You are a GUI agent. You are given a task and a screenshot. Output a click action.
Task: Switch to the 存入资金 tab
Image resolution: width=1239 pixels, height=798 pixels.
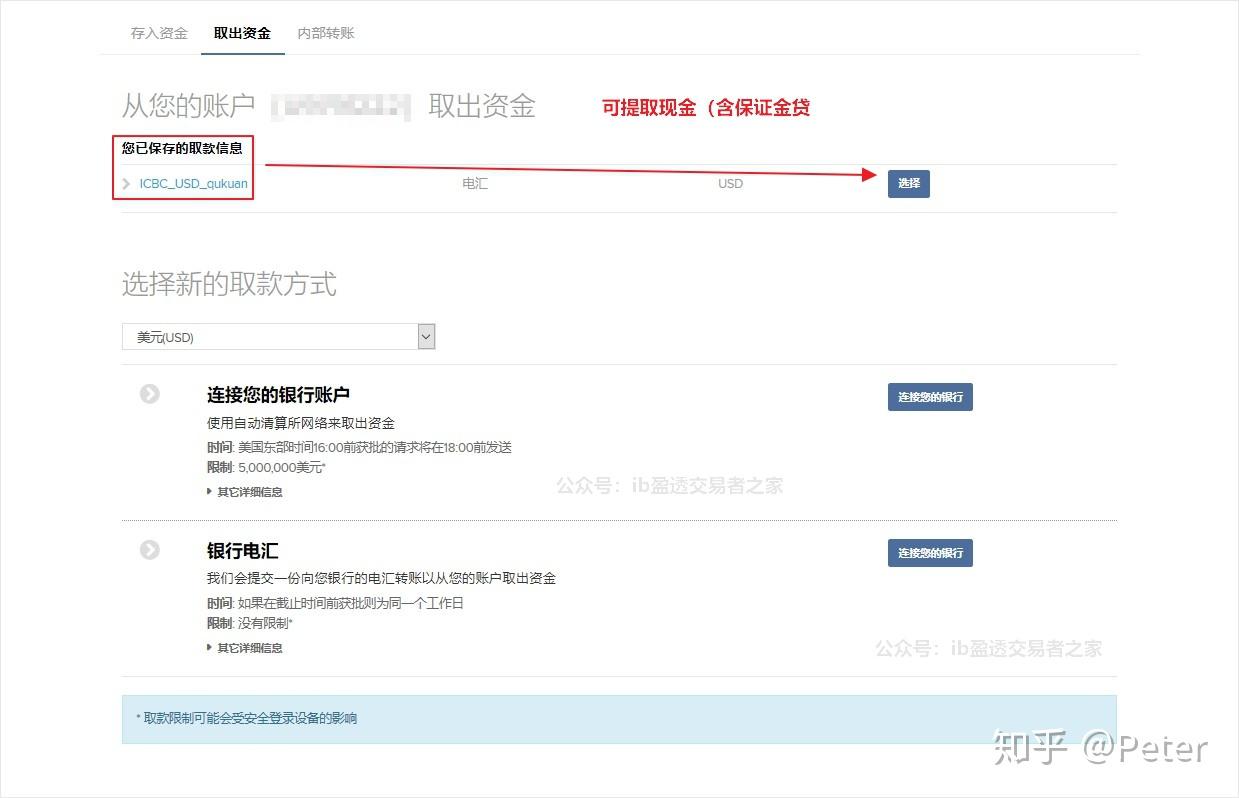coord(158,32)
